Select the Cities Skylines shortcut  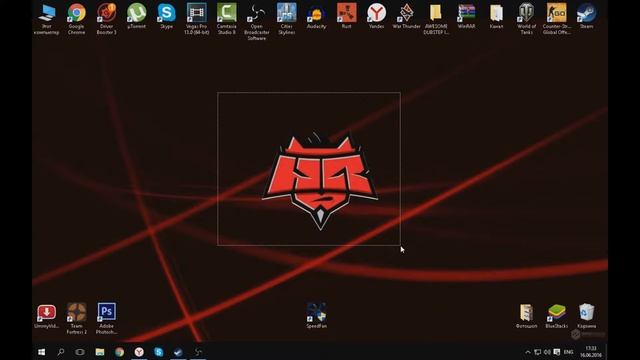tap(287, 19)
